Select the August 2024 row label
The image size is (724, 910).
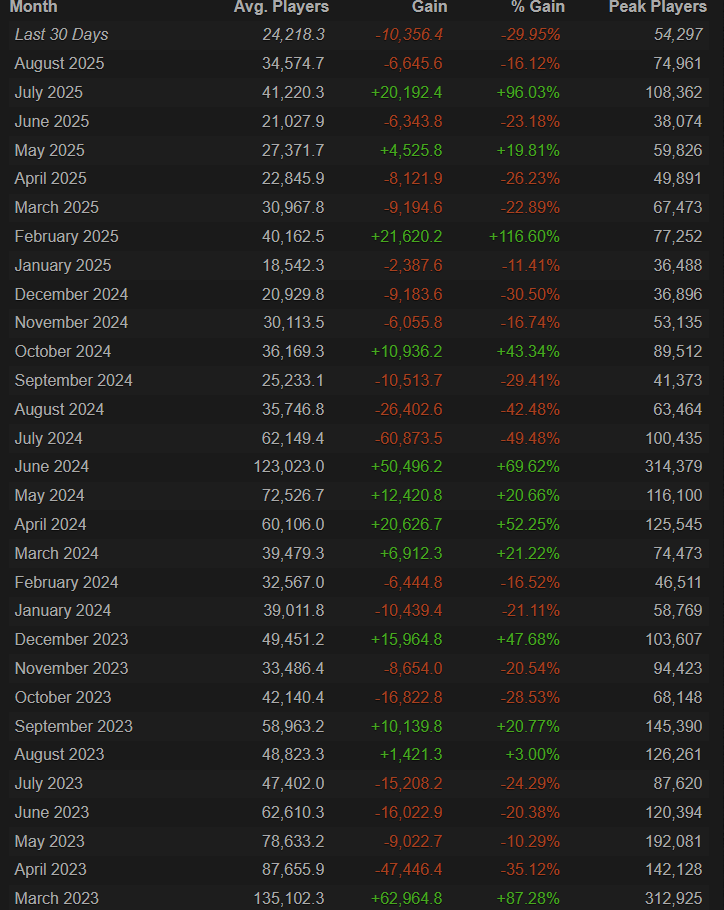tap(59, 409)
